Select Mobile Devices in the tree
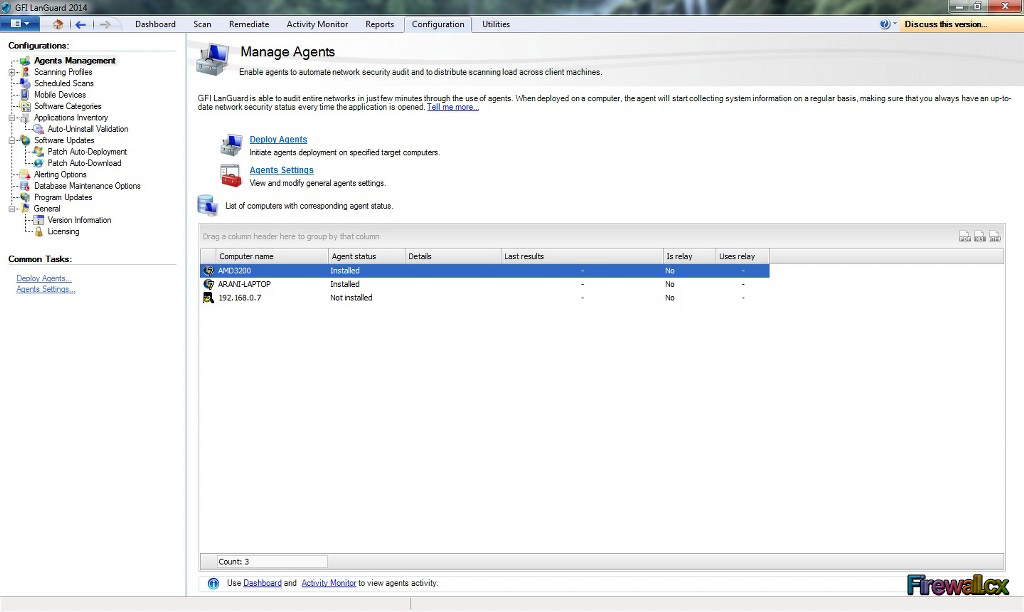 click(x=59, y=95)
